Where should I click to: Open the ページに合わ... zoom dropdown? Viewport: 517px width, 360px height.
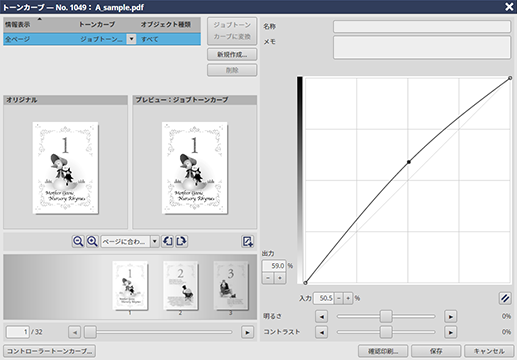tap(155, 241)
